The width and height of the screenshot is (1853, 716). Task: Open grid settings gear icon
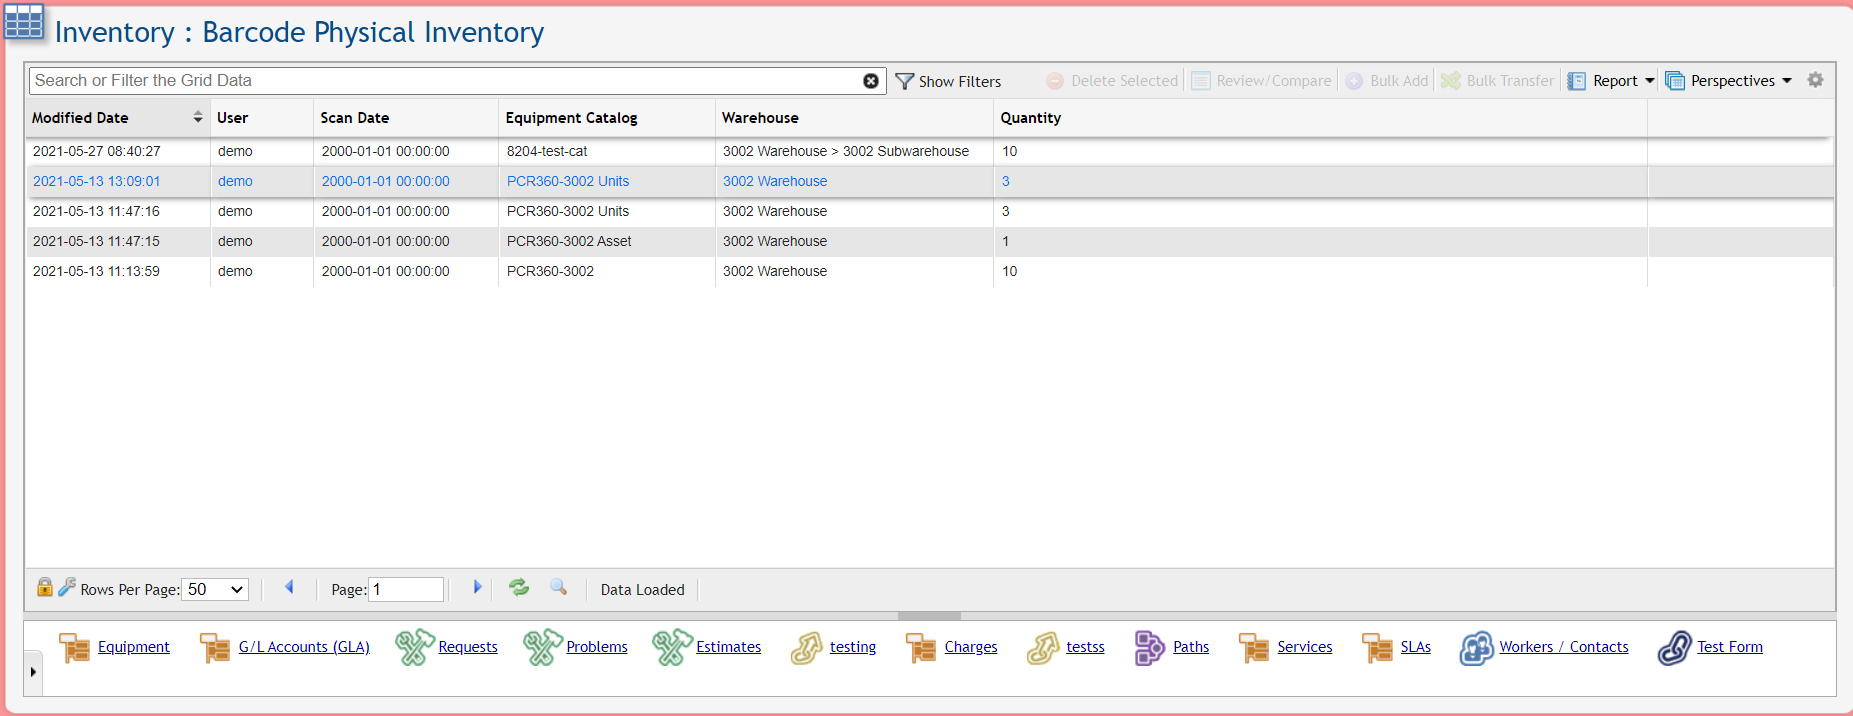pos(1815,80)
